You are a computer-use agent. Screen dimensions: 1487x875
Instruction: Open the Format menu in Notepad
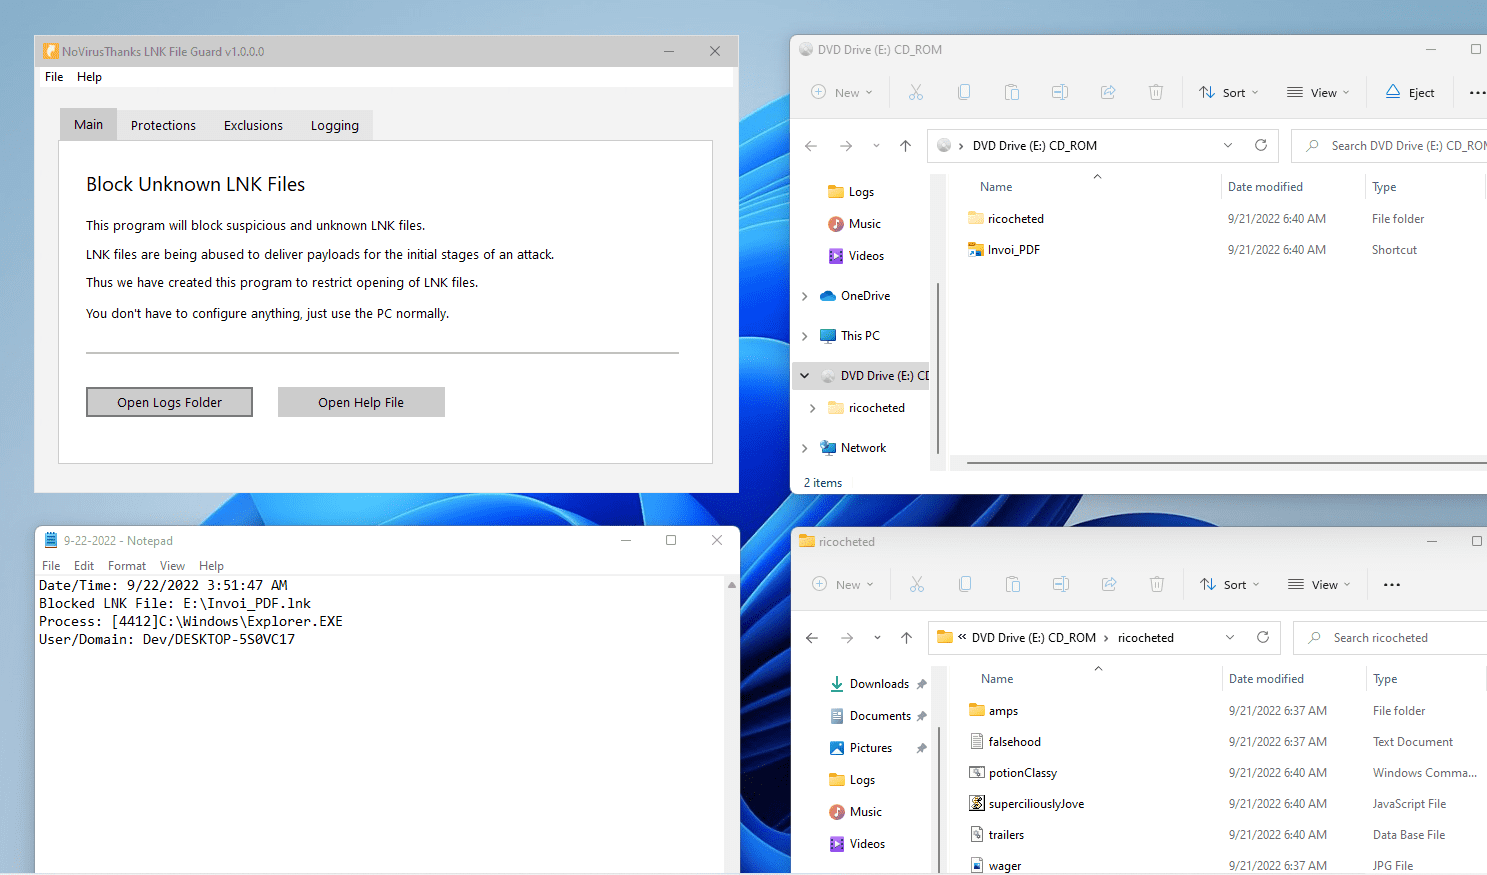pos(126,565)
